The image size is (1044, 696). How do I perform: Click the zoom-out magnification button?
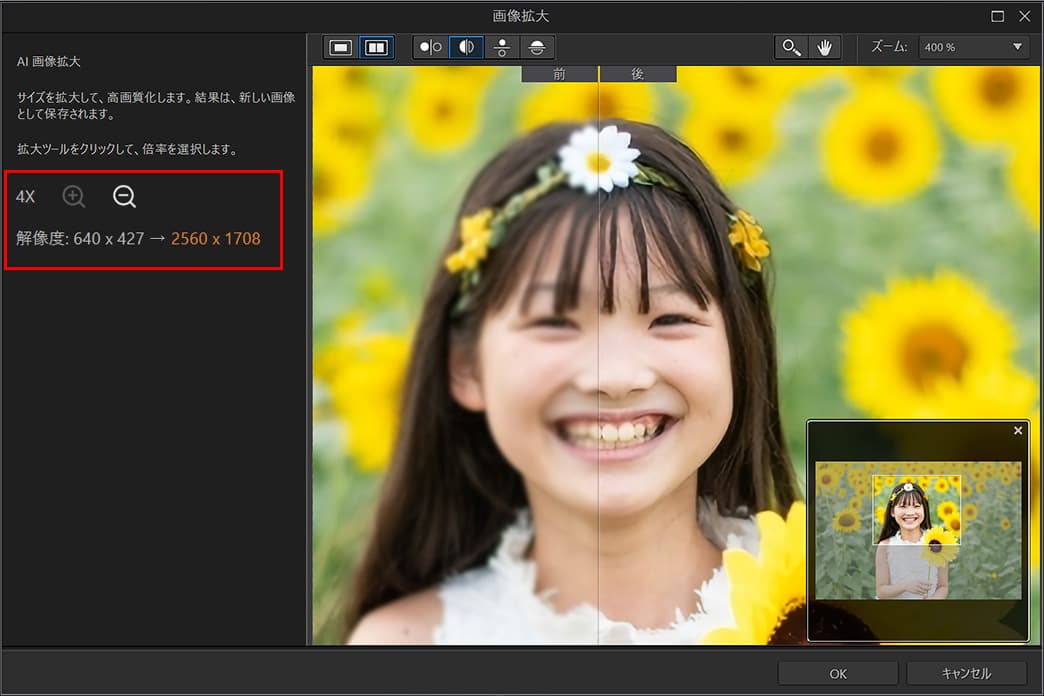pos(124,196)
